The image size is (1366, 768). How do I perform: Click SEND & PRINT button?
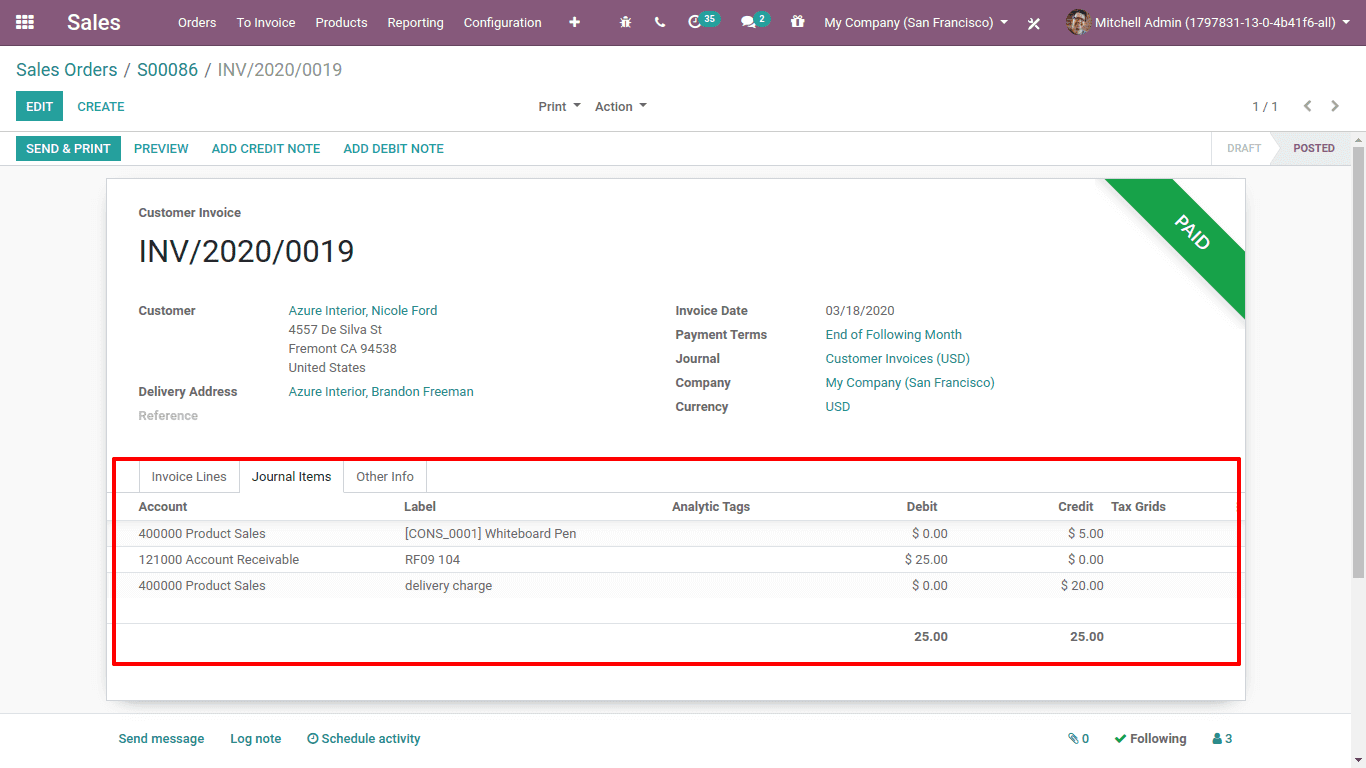[68, 149]
